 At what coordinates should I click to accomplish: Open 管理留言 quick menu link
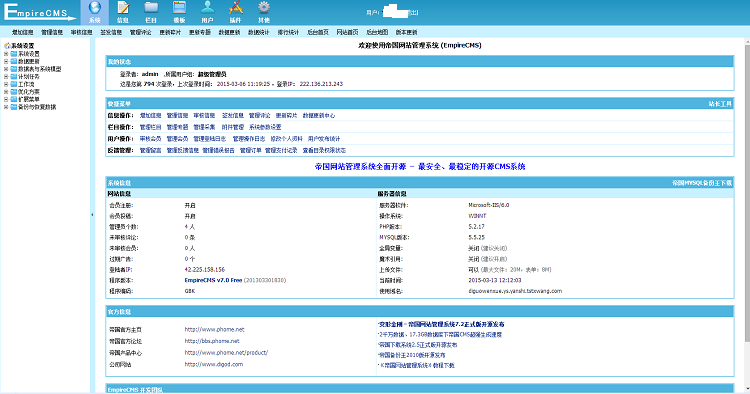point(150,150)
